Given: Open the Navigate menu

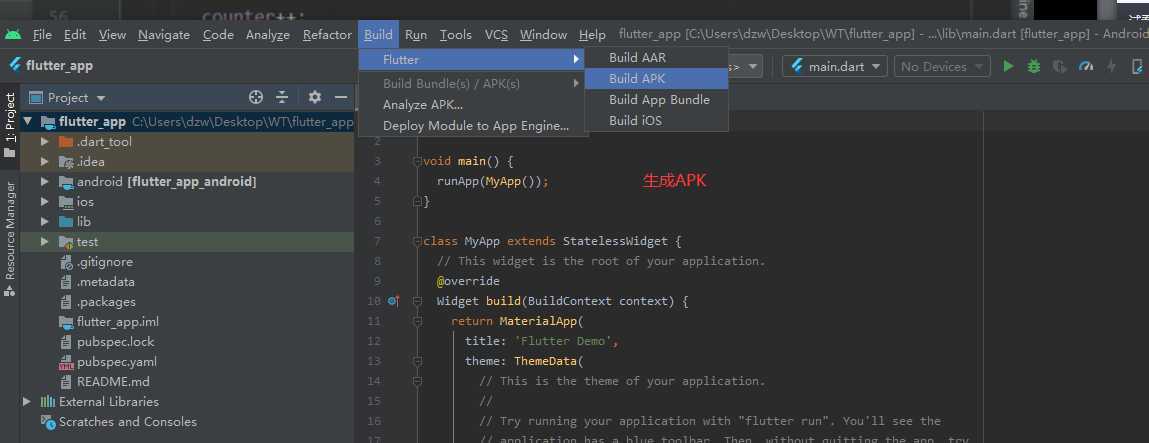Looking at the screenshot, I should [164, 34].
